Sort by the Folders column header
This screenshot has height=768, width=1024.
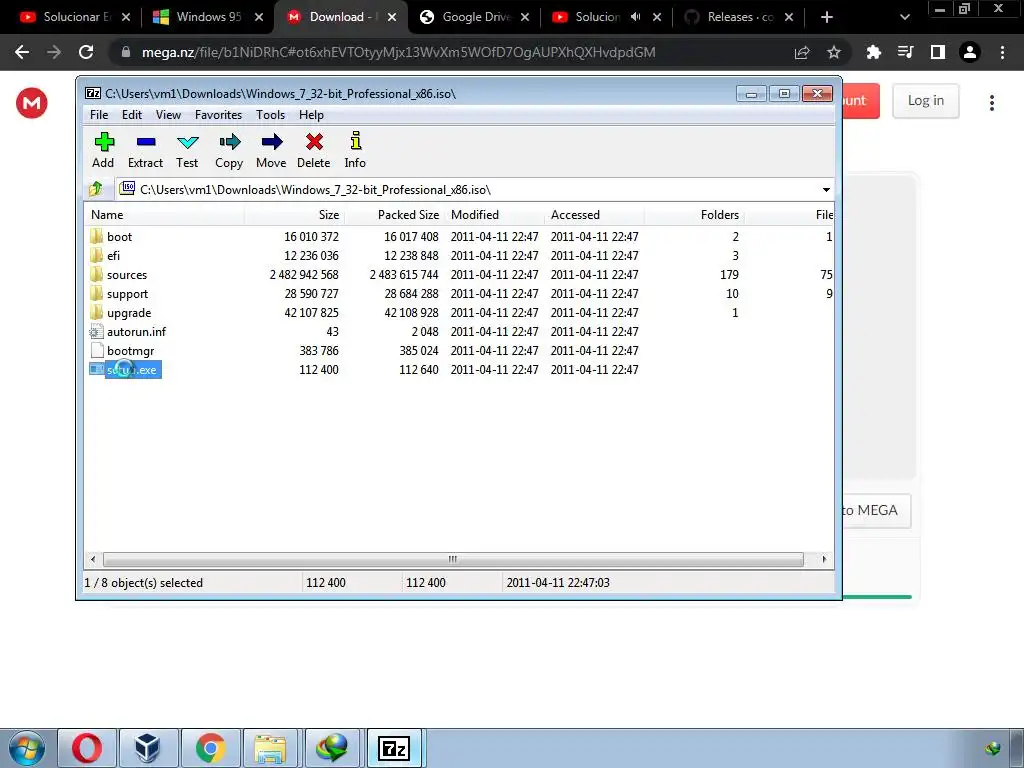(694, 215)
